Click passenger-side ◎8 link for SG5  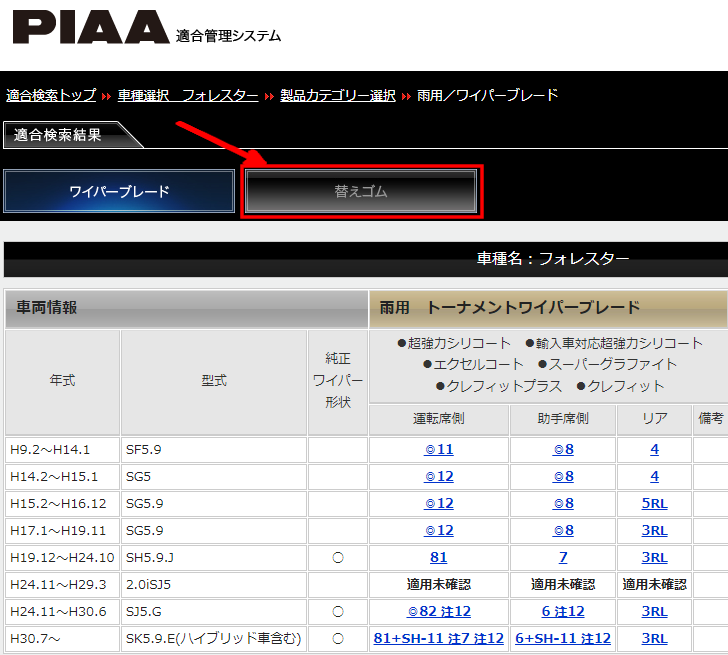click(563, 477)
